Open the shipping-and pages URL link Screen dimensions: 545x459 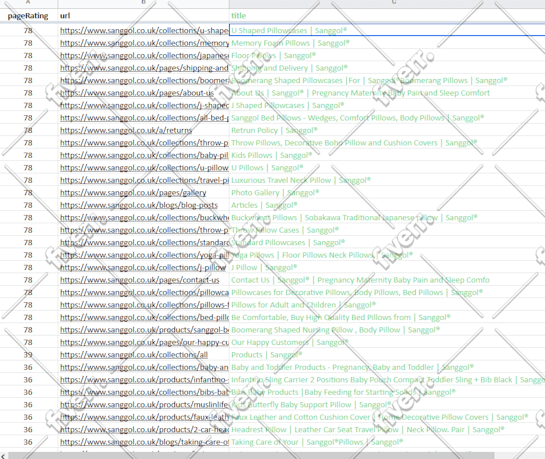click(x=144, y=68)
